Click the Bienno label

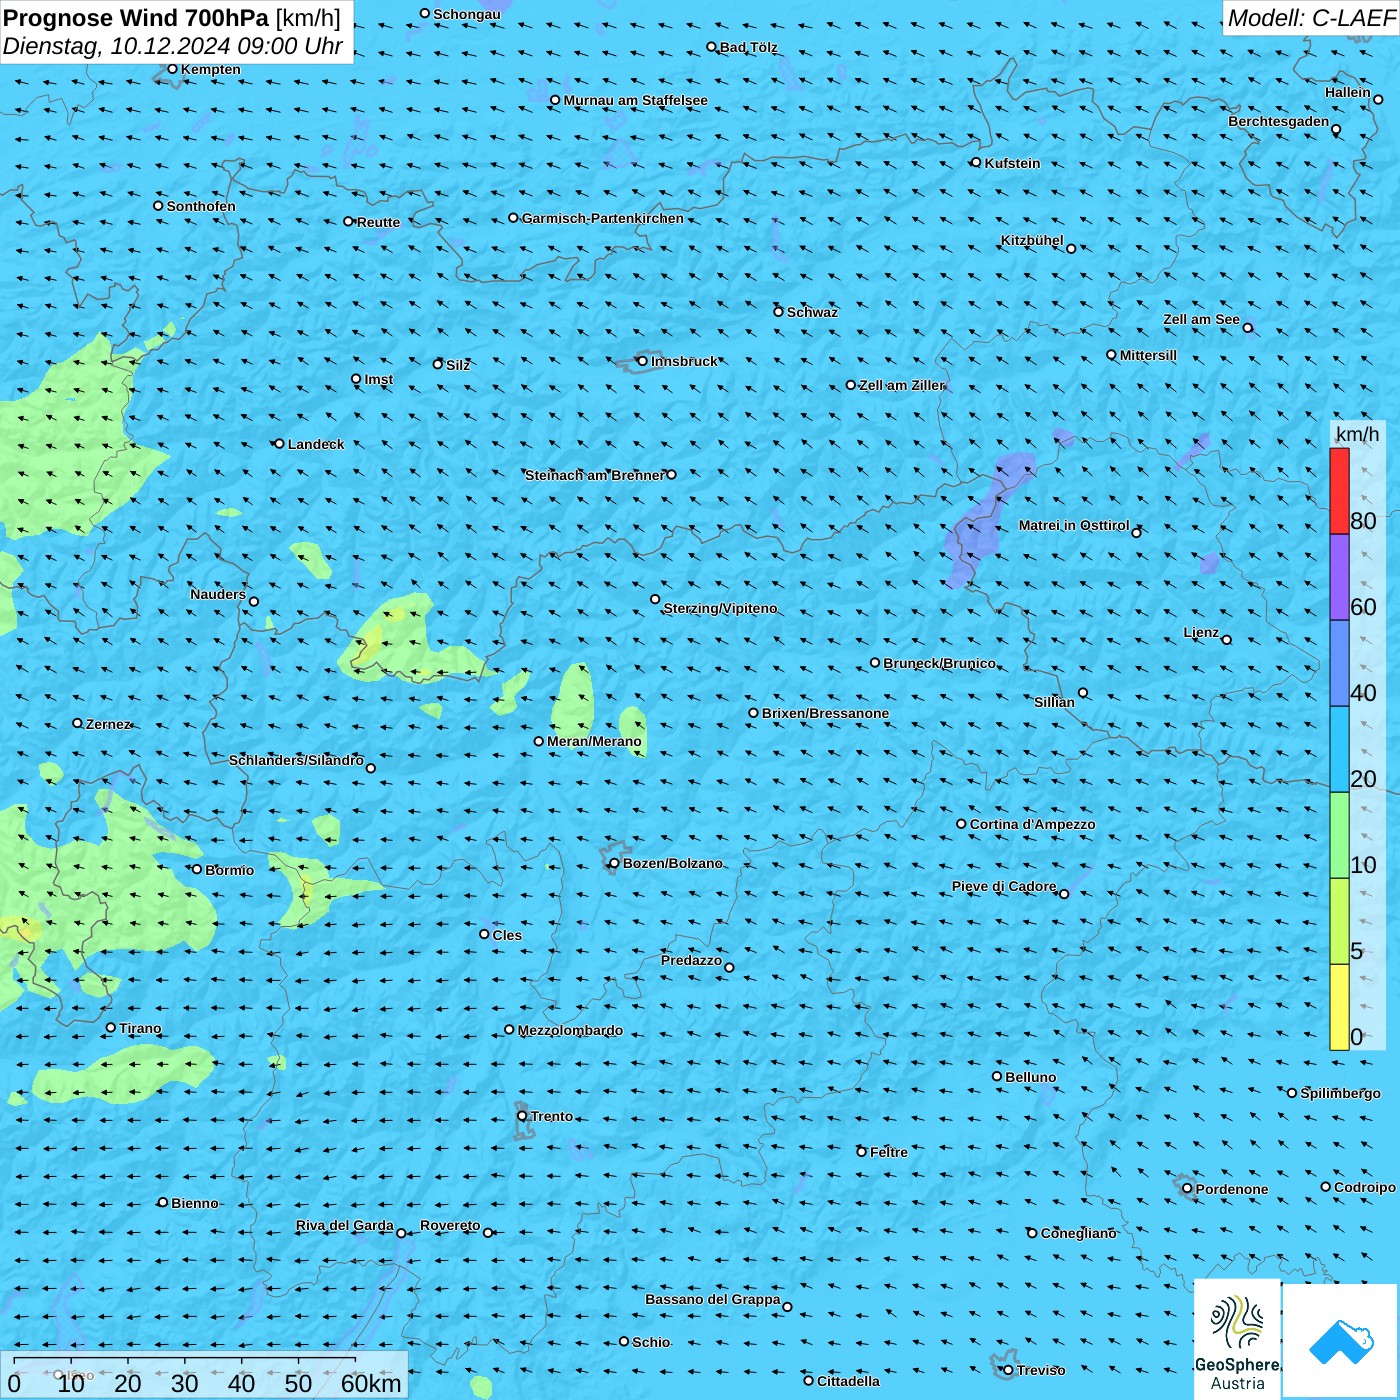[x=194, y=1203]
